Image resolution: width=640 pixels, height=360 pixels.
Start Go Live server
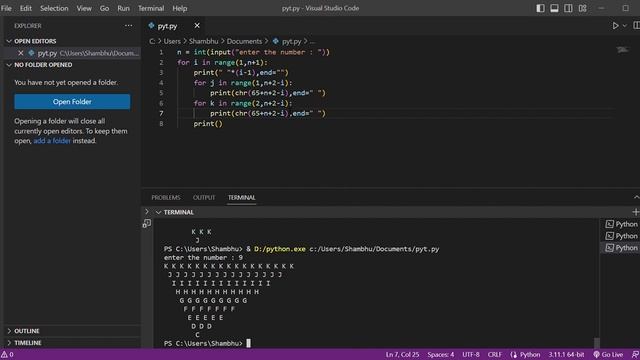point(608,354)
